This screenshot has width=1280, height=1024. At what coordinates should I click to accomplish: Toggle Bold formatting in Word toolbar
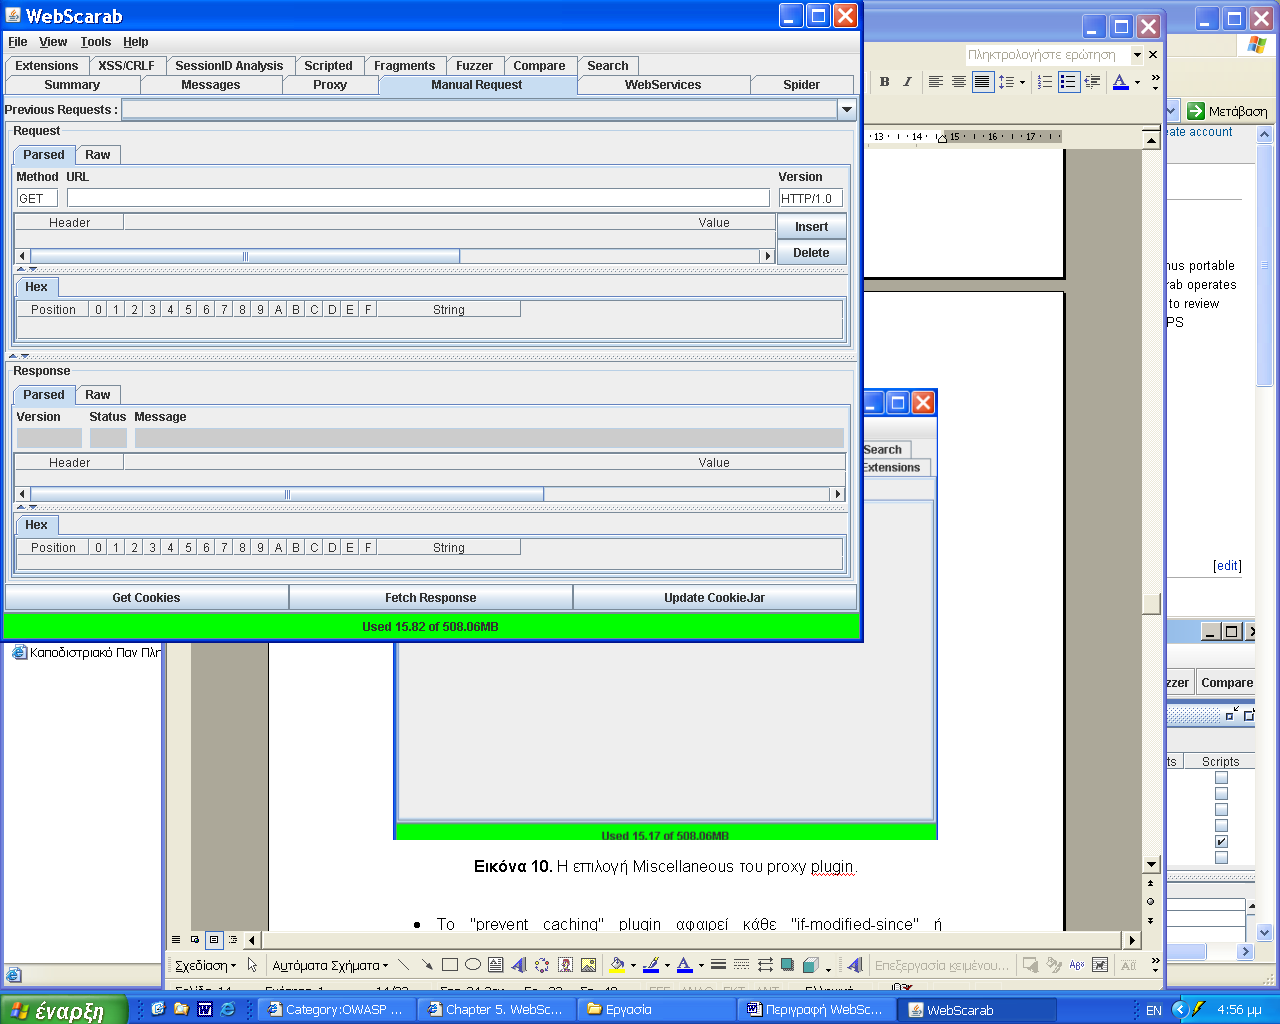coord(884,82)
